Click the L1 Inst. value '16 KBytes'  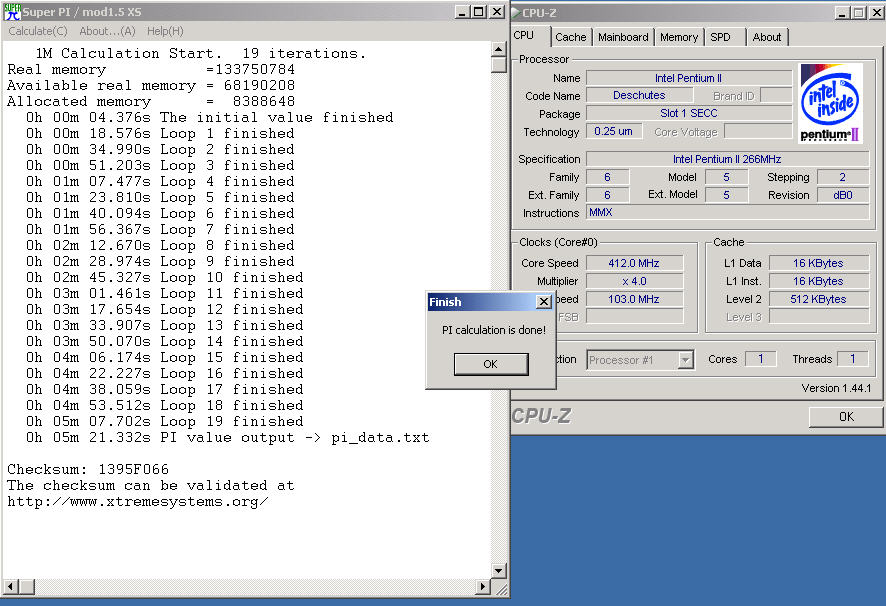pos(819,281)
